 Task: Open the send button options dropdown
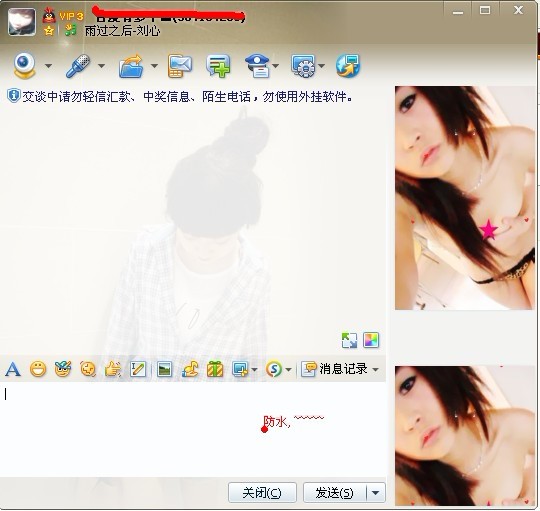376,493
